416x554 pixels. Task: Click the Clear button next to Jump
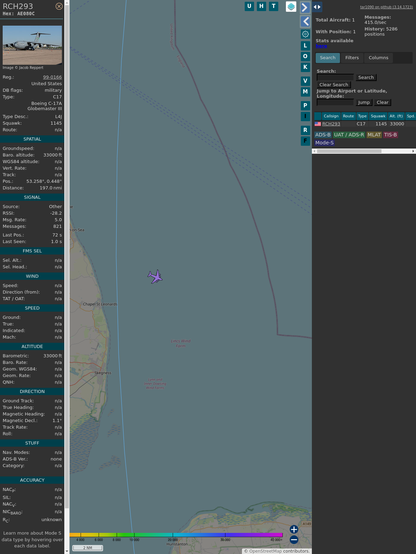(382, 102)
